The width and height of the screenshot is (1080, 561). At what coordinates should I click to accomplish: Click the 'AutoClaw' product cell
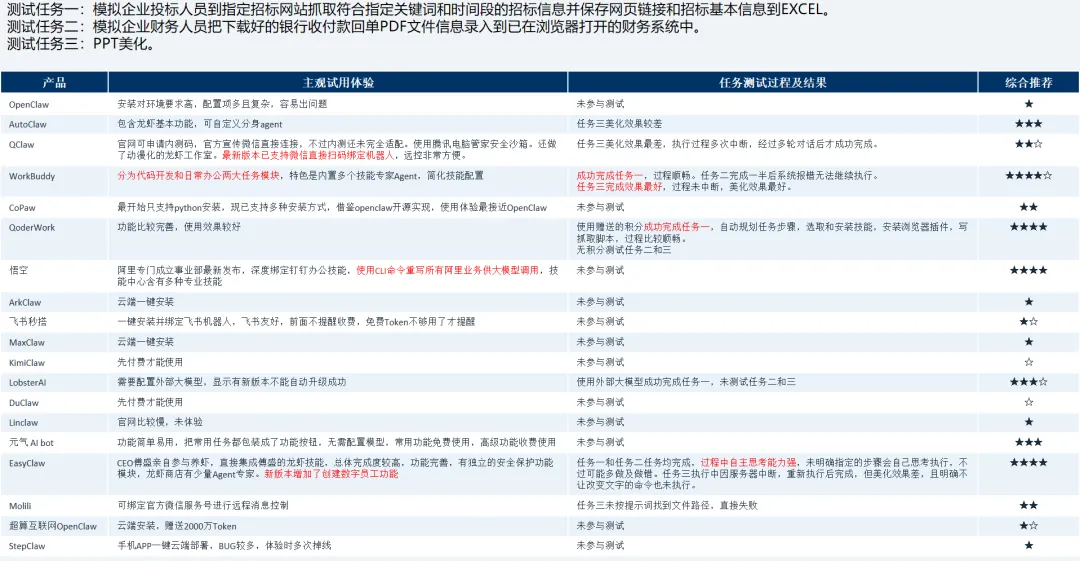point(28,125)
